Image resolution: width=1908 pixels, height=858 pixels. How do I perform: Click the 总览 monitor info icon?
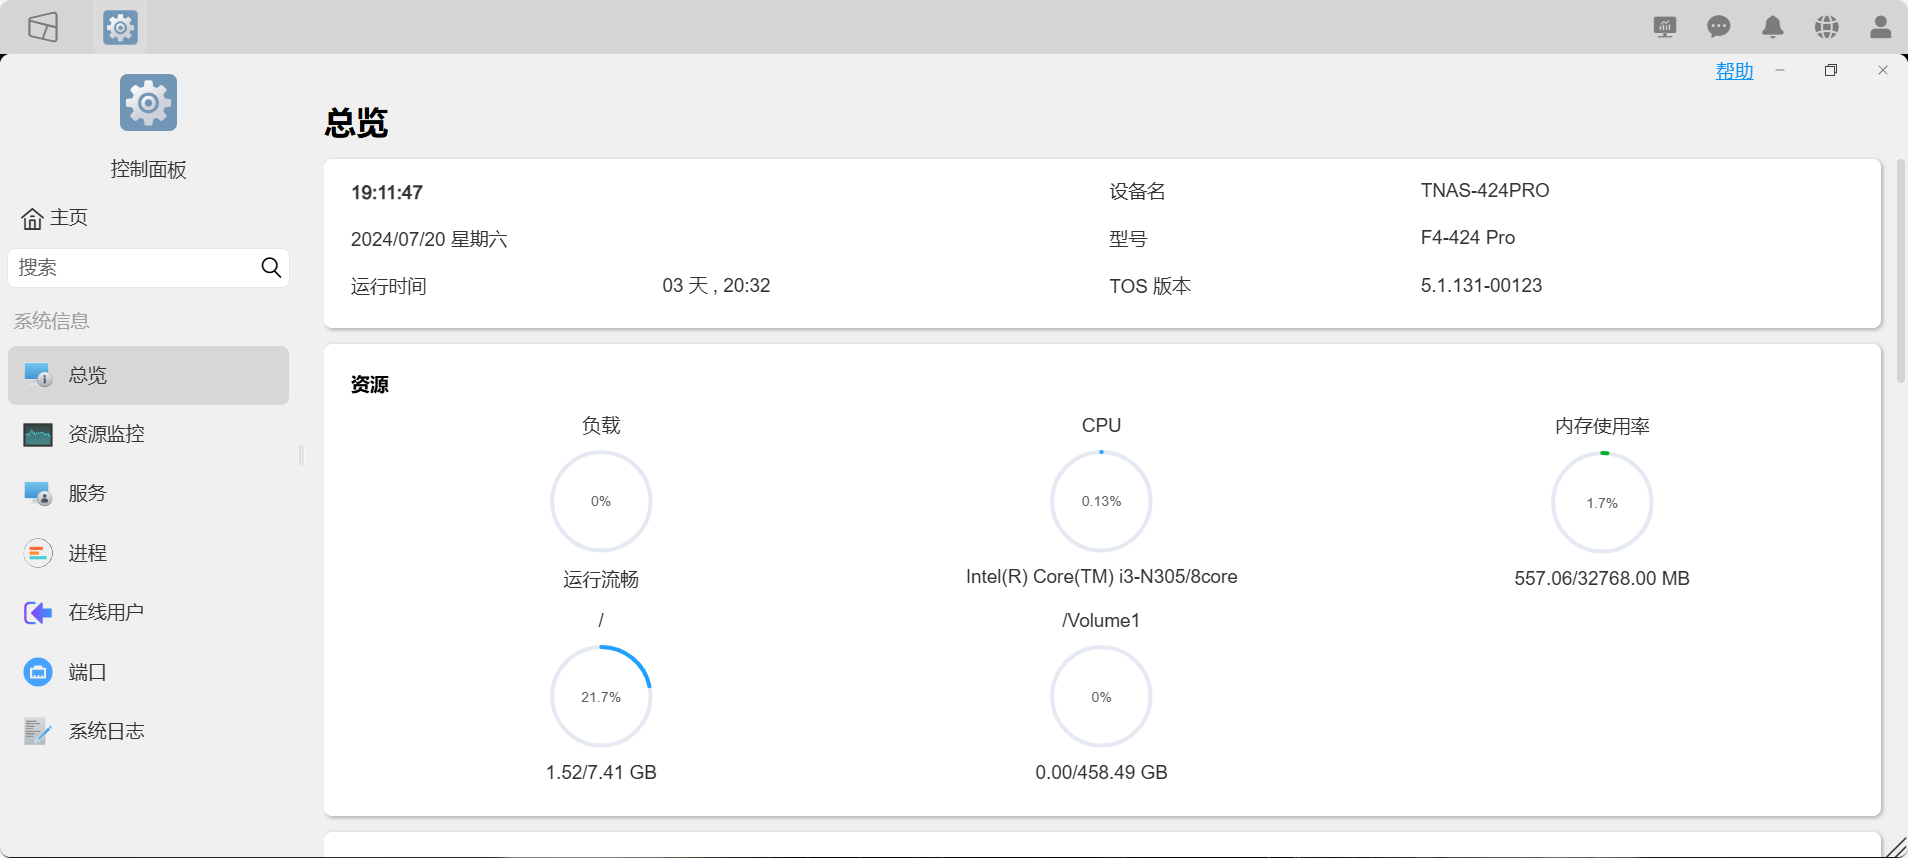coord(38,375)
